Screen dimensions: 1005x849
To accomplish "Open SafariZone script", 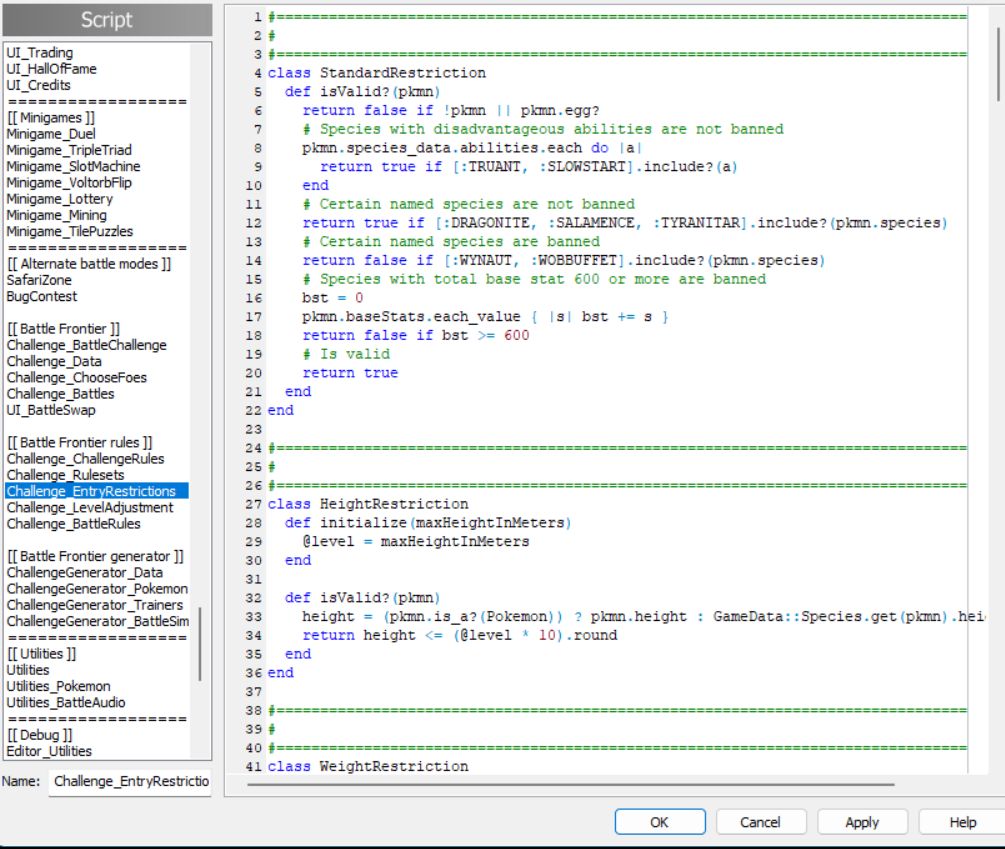I will point(39,280).
